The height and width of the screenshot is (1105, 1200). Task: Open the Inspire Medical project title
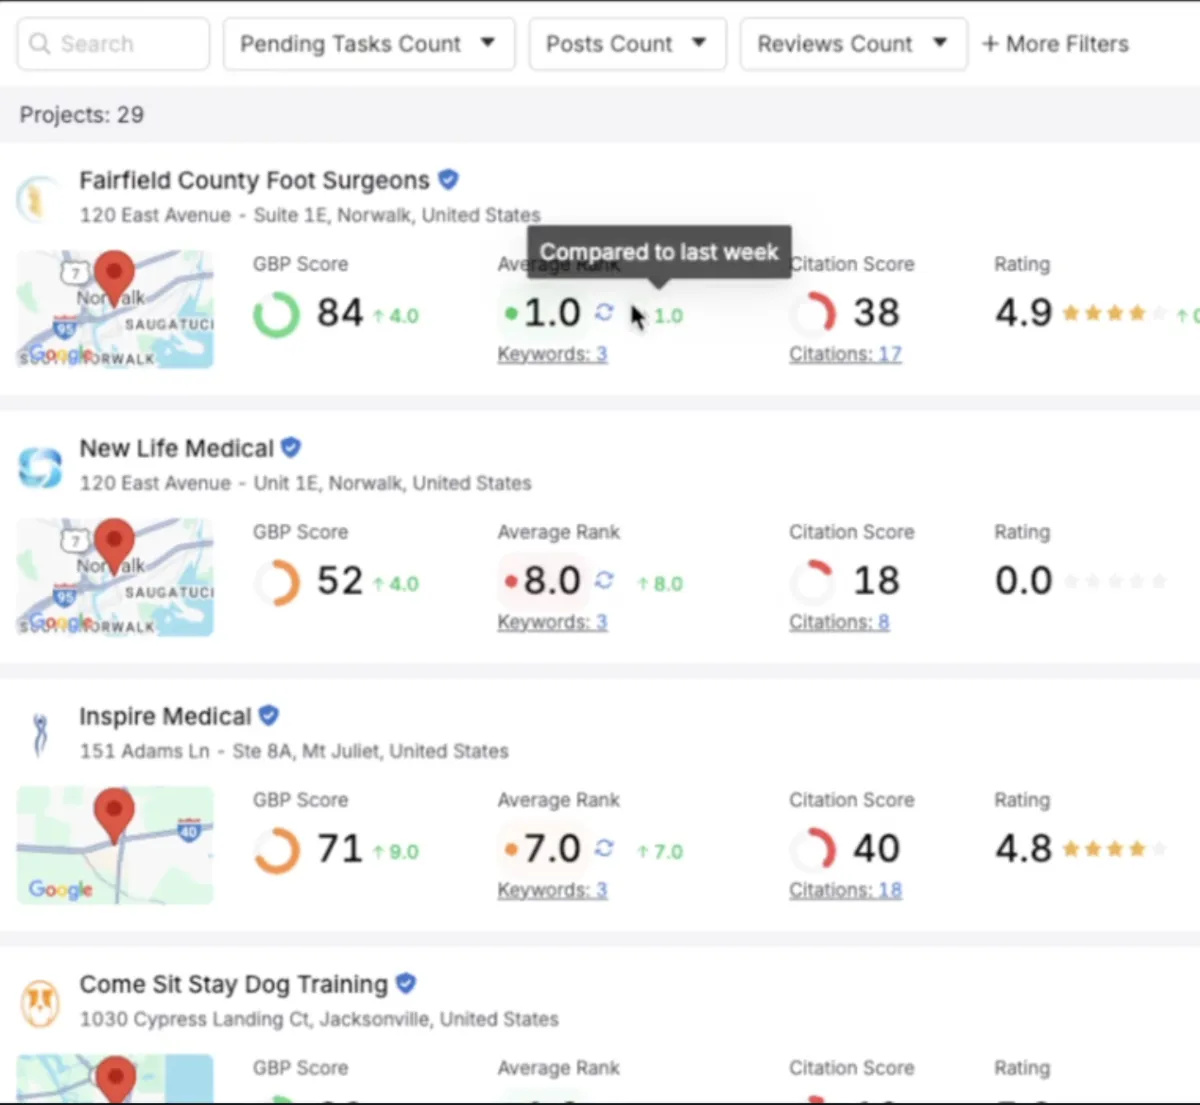pos(165,716)
